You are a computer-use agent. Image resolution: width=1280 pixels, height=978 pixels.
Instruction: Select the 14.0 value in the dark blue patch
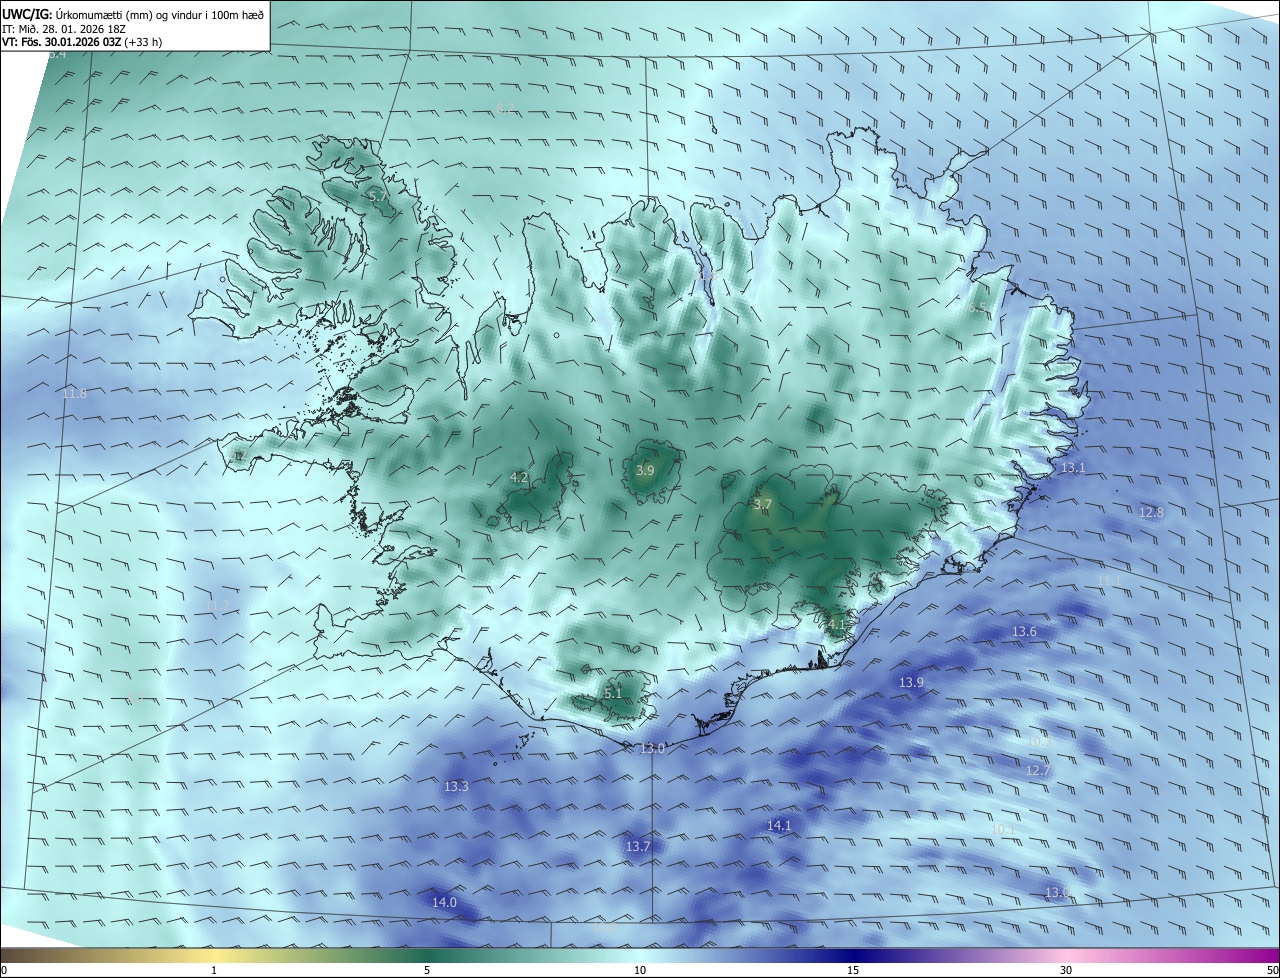(x=444, y=903)
